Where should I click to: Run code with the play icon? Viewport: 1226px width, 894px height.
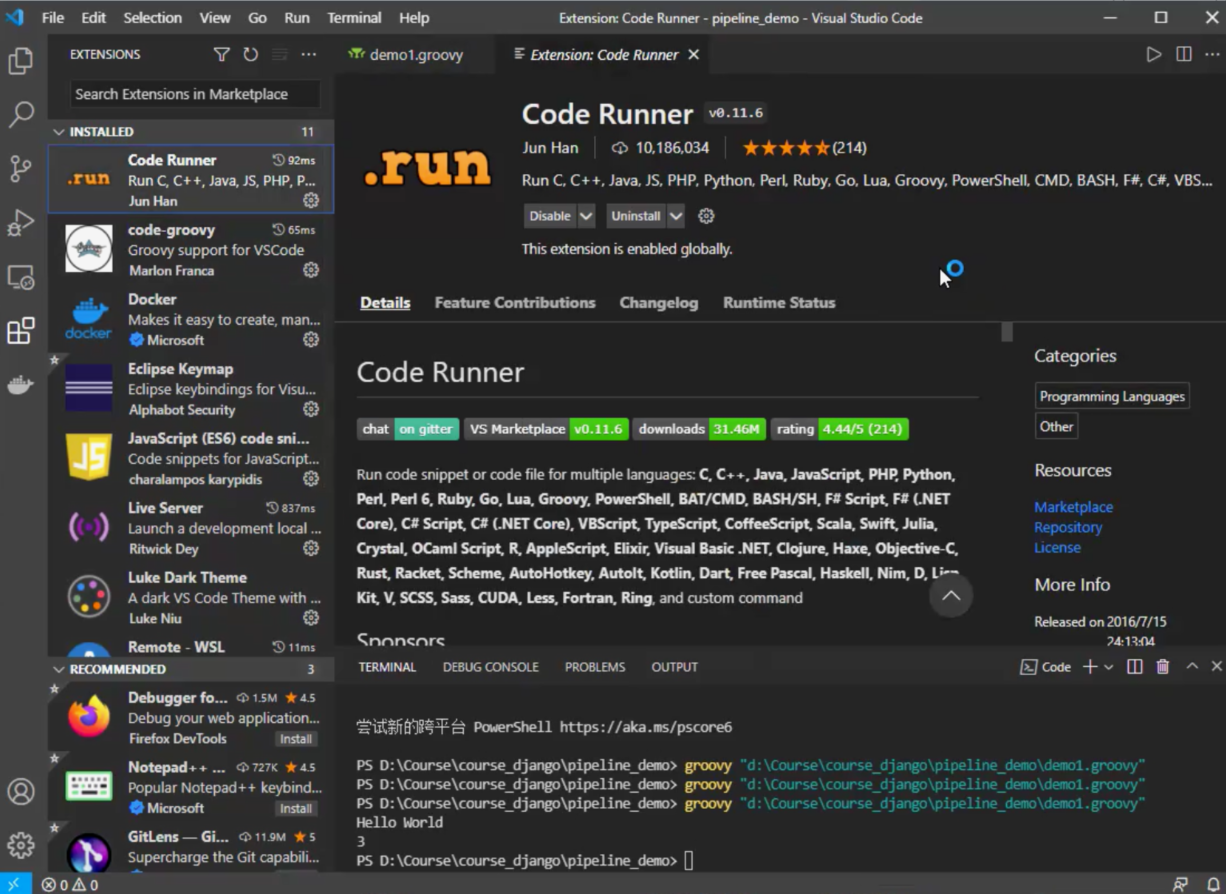coord(1154,55)
